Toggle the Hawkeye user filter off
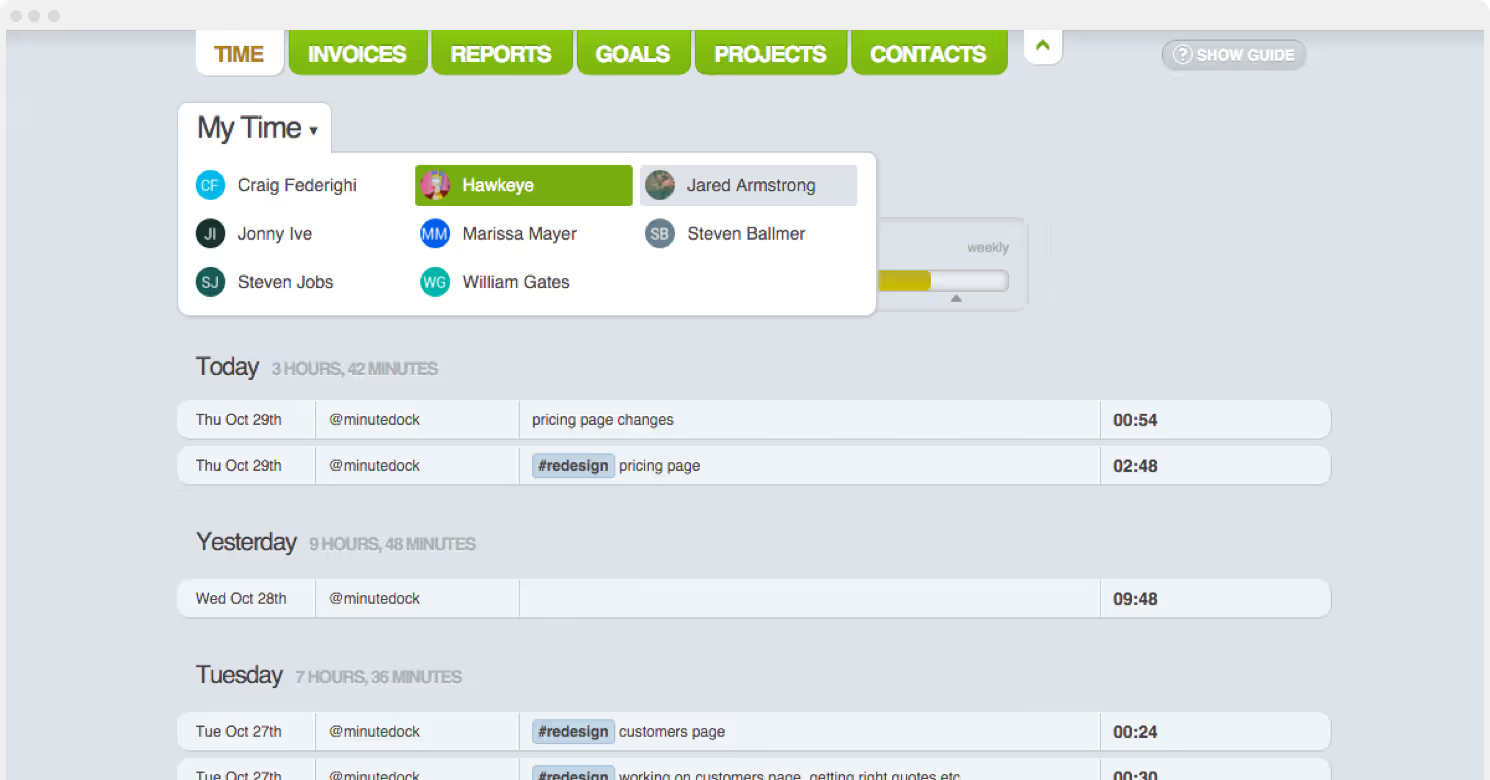This screenshot has width=1490, height=780. pos(523,185)
